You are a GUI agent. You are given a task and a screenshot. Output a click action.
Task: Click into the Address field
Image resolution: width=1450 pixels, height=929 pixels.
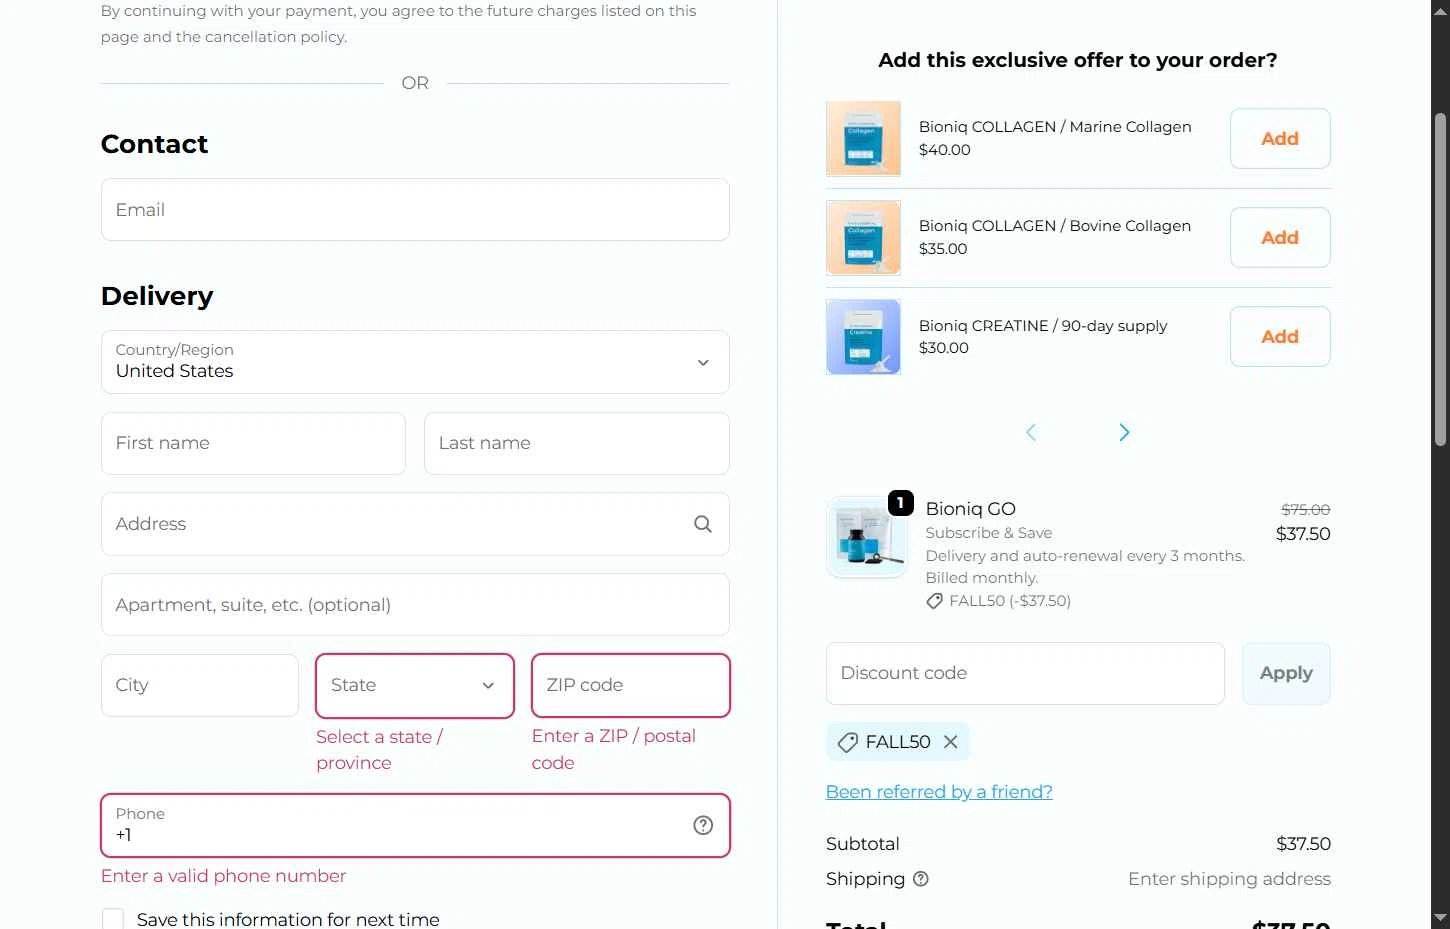coord(415,524)
